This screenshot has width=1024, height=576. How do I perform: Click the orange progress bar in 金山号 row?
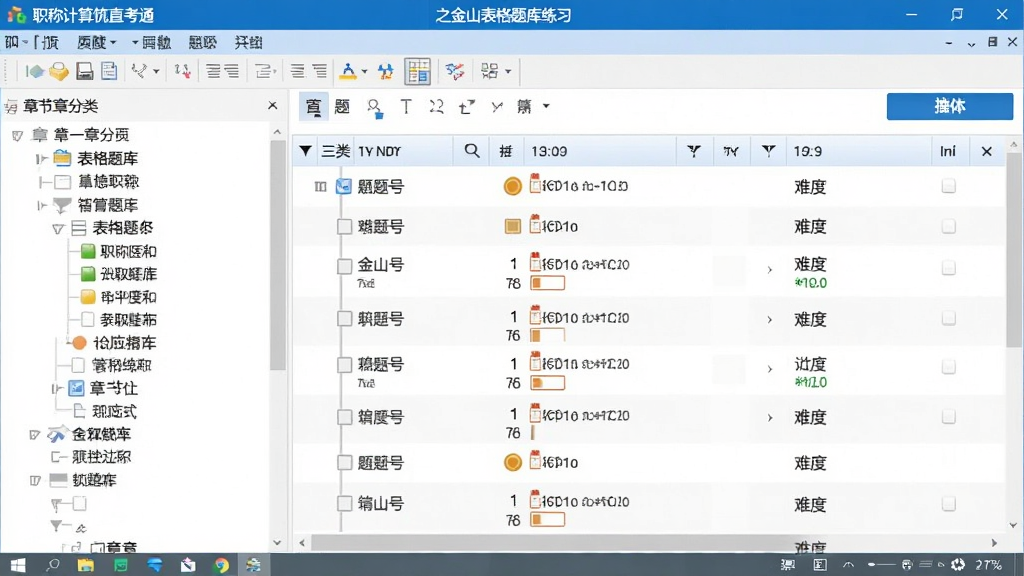(x=547, y=283)
